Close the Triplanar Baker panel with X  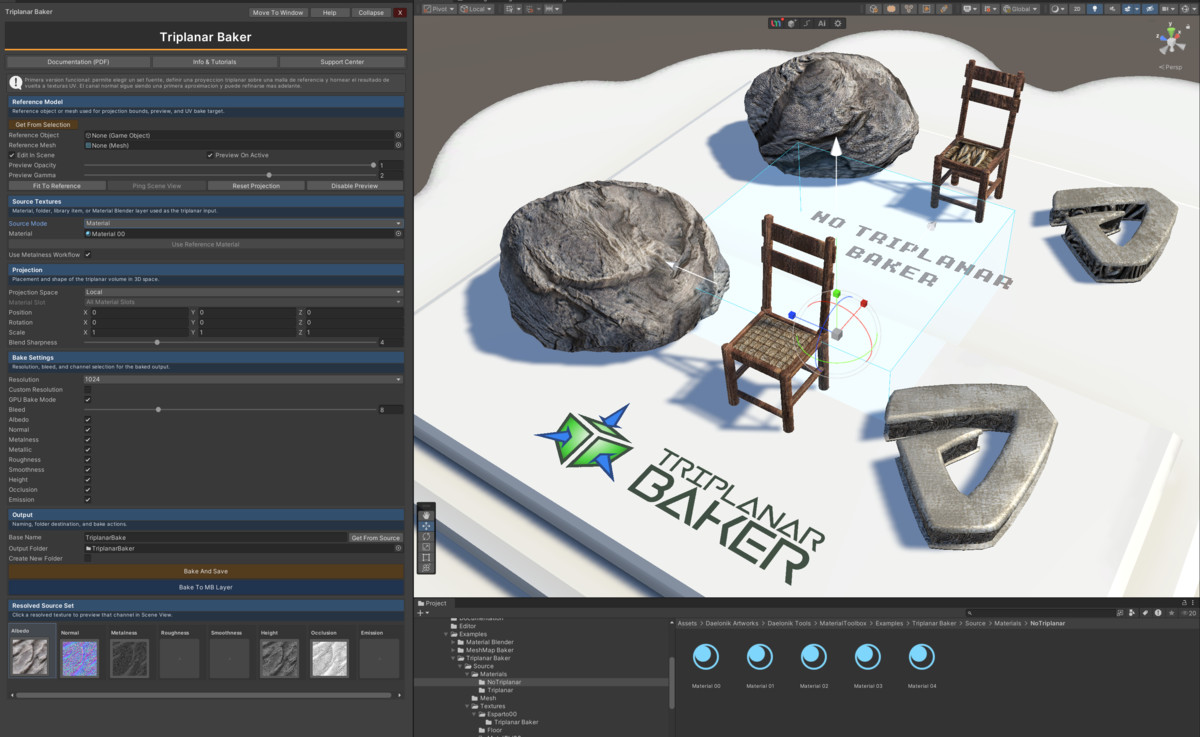[x=400, y=13]
